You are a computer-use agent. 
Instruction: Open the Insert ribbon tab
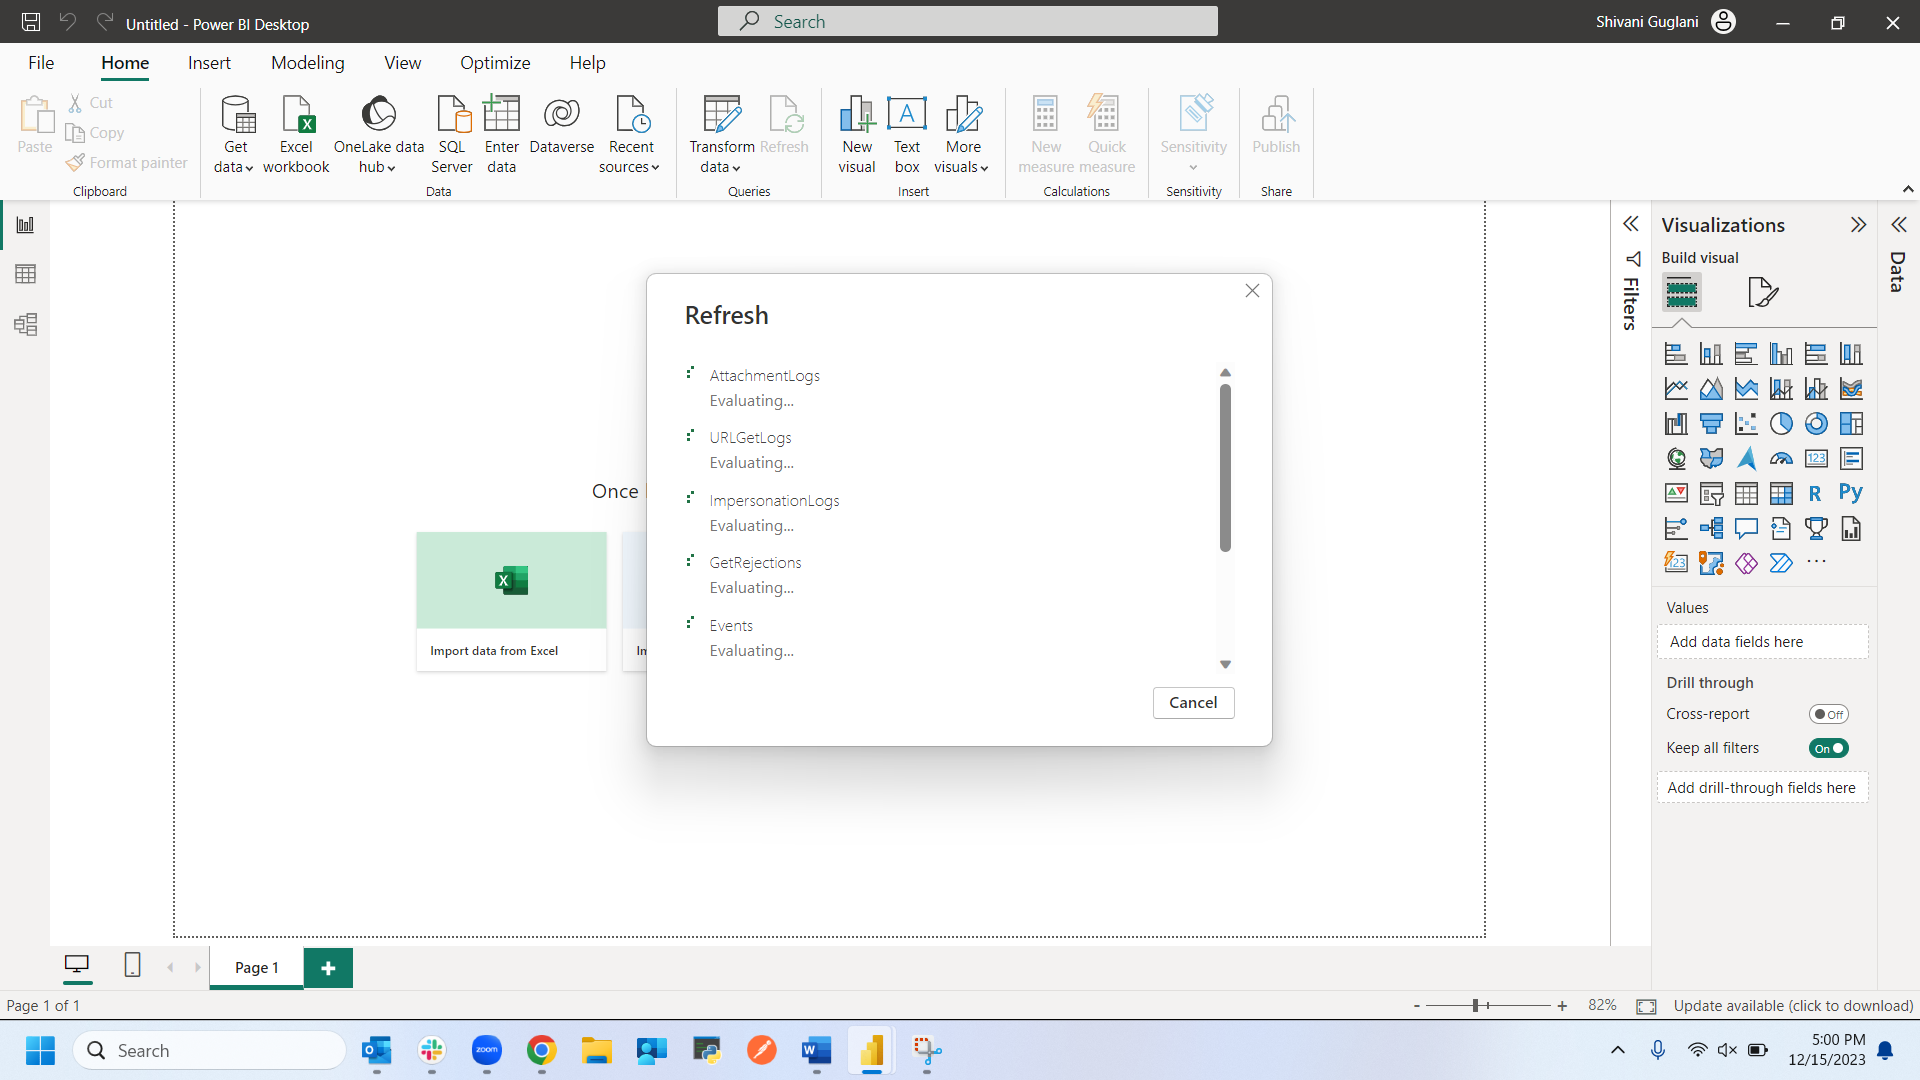click(209, 63)
